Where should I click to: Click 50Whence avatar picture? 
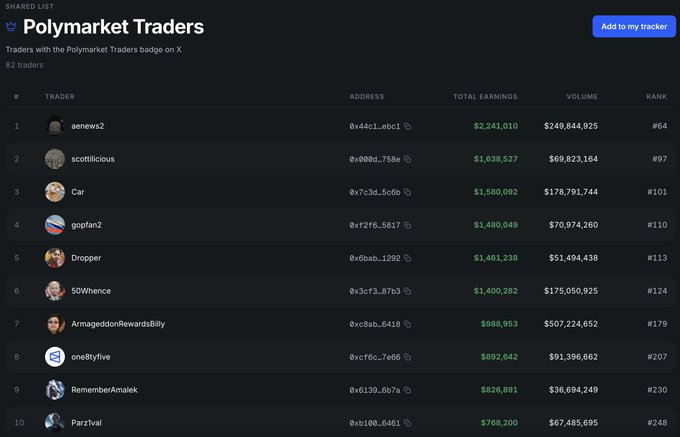(55, 291)
